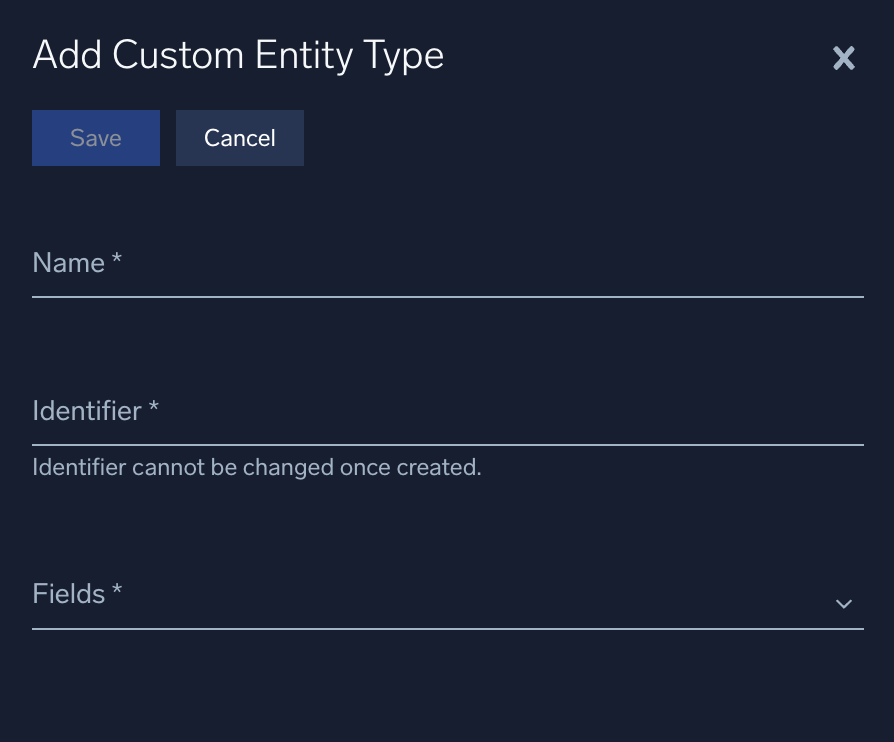
Task: Click Save to create the entity type
Action: [95, 137]
